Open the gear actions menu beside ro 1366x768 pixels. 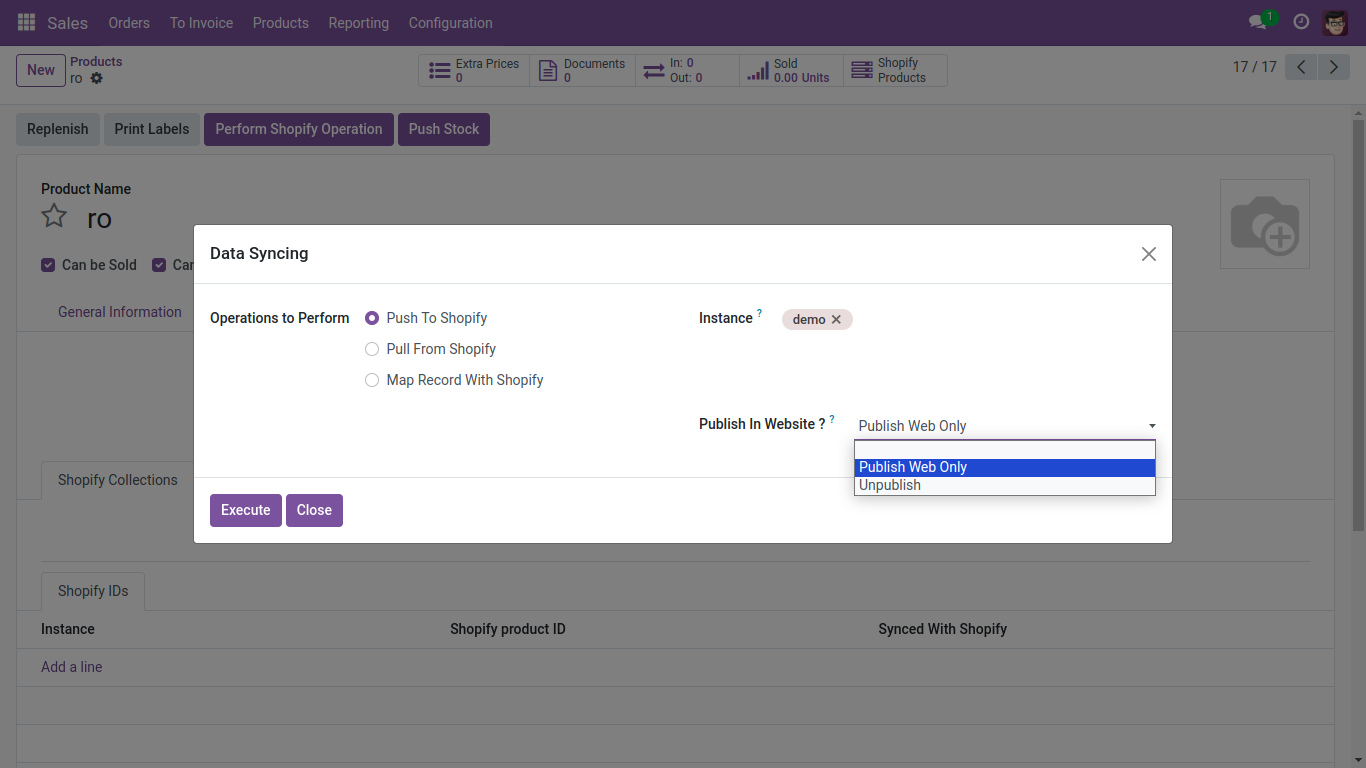point(97,78)
